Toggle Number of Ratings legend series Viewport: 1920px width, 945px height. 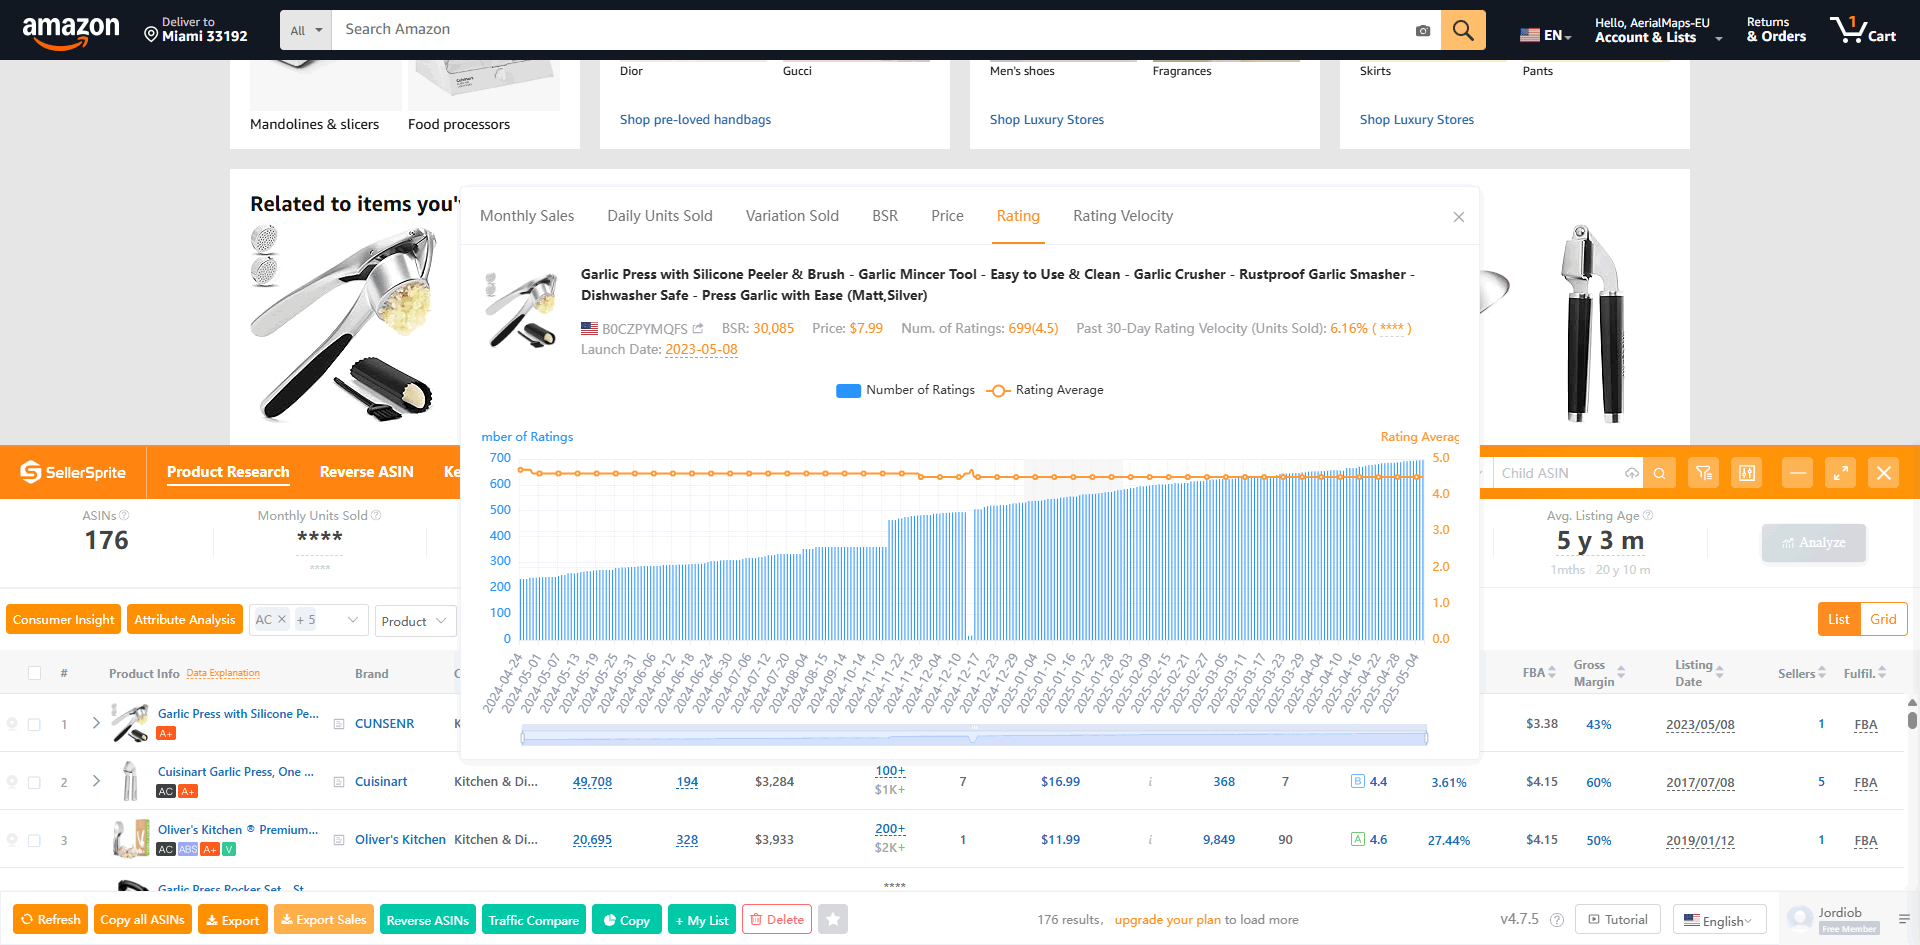tap(905, 390)
